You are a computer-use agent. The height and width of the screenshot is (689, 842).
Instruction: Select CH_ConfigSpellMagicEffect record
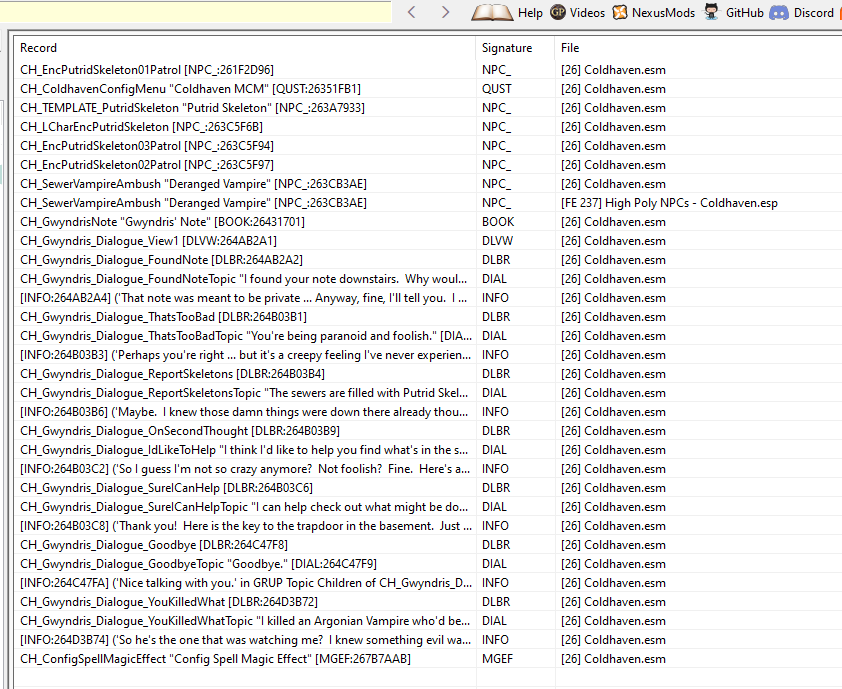click(215, 659)
